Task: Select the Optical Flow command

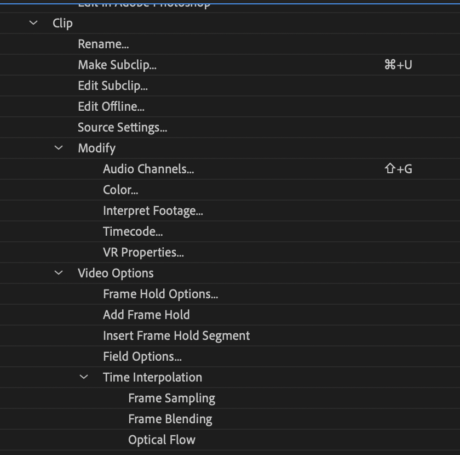Action: click(162, 440)
